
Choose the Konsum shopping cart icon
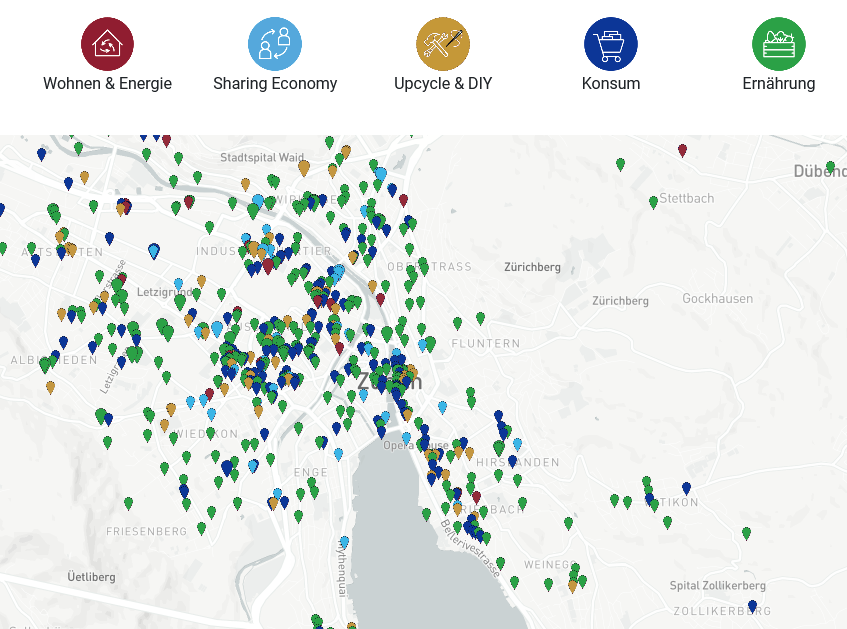click(611, 44)
